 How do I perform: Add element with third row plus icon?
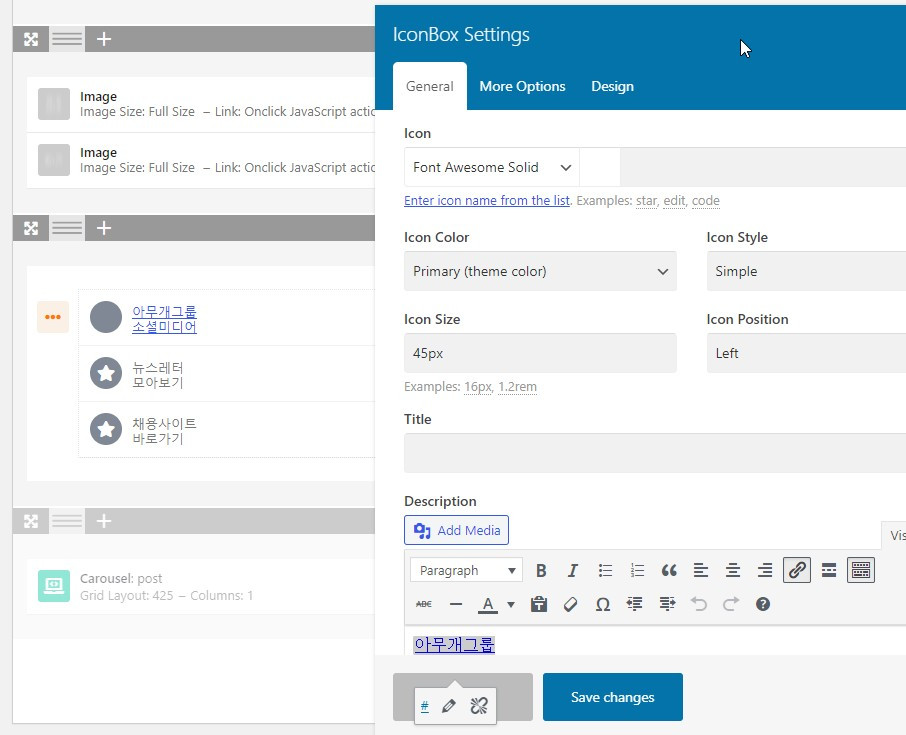[103, 521]
